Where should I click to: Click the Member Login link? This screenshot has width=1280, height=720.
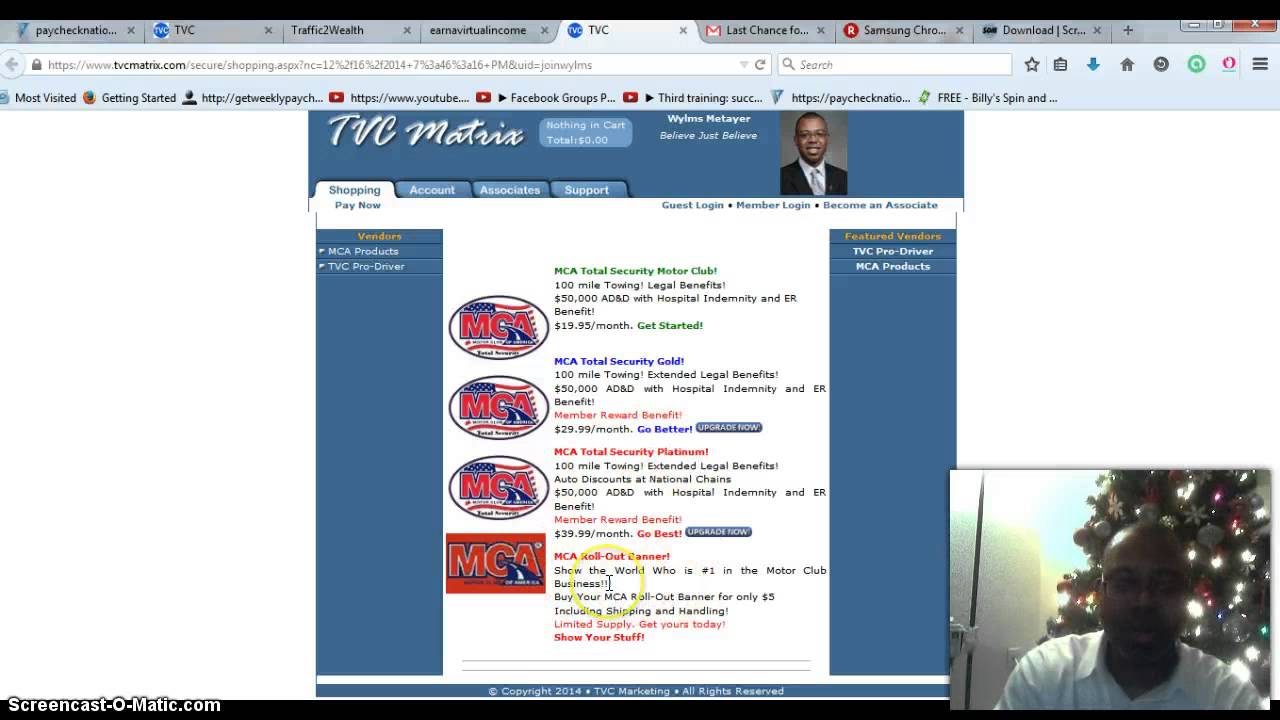[x=773, y=205]
